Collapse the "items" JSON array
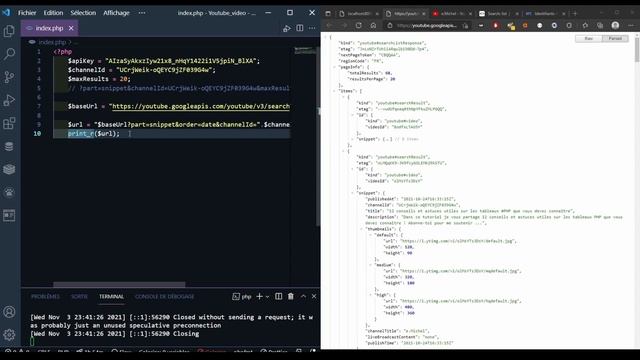 [334, 91]
